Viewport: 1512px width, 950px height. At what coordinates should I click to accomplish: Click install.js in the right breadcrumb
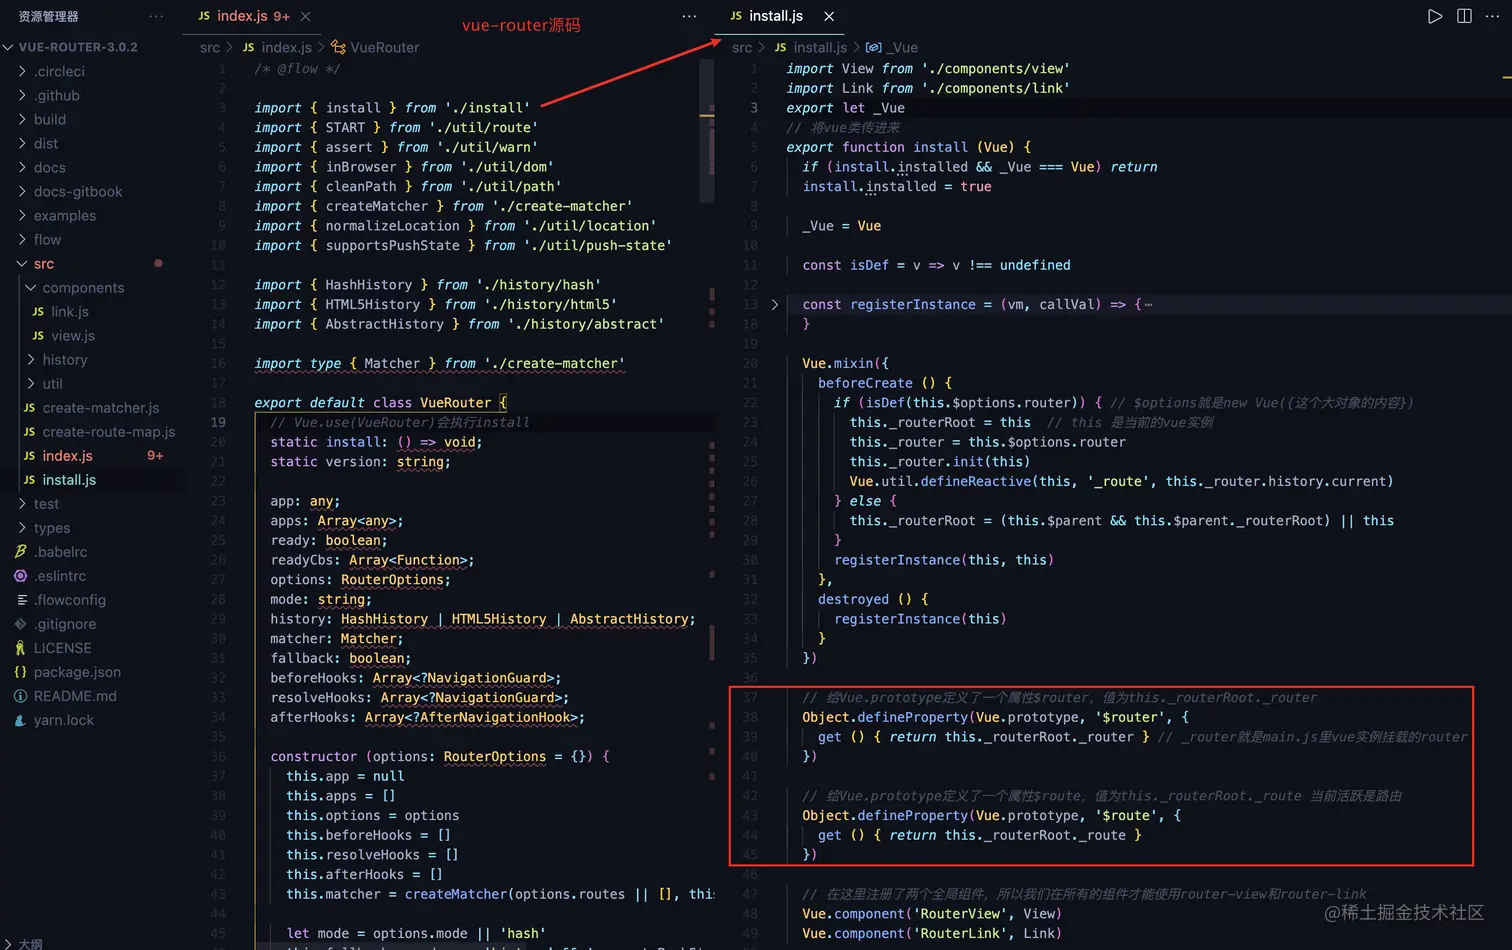coord(820,47)
